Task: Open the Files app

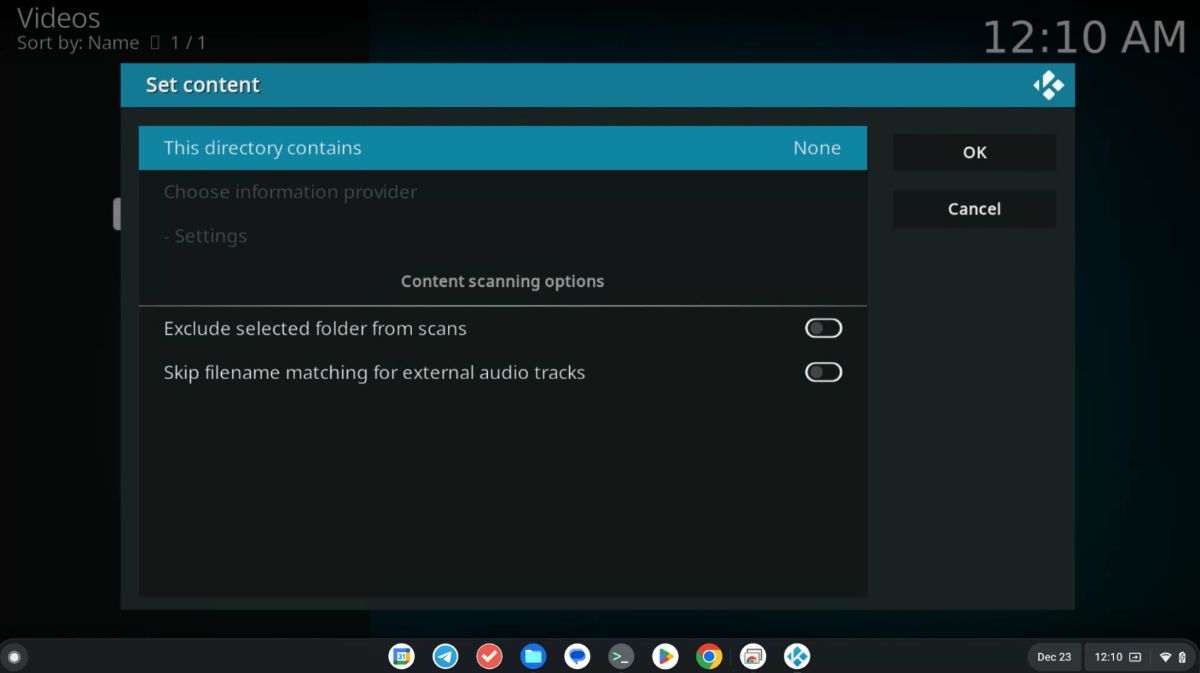Action: [533, 657]
